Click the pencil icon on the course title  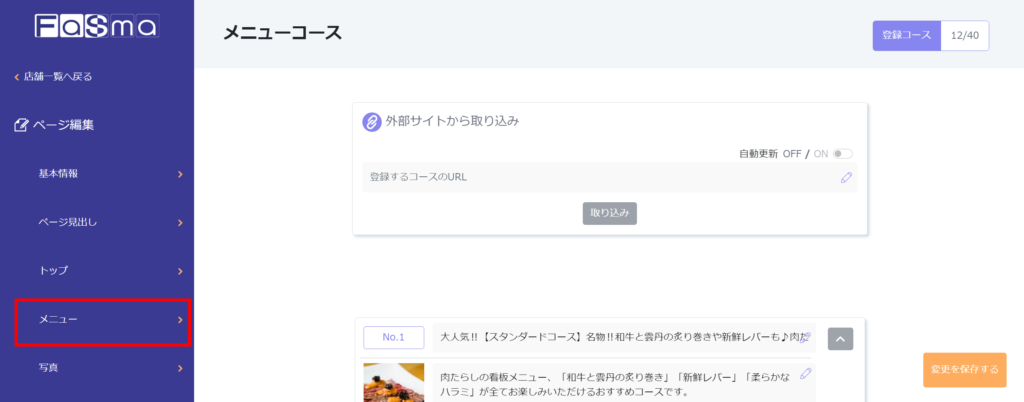pos(805,338)
